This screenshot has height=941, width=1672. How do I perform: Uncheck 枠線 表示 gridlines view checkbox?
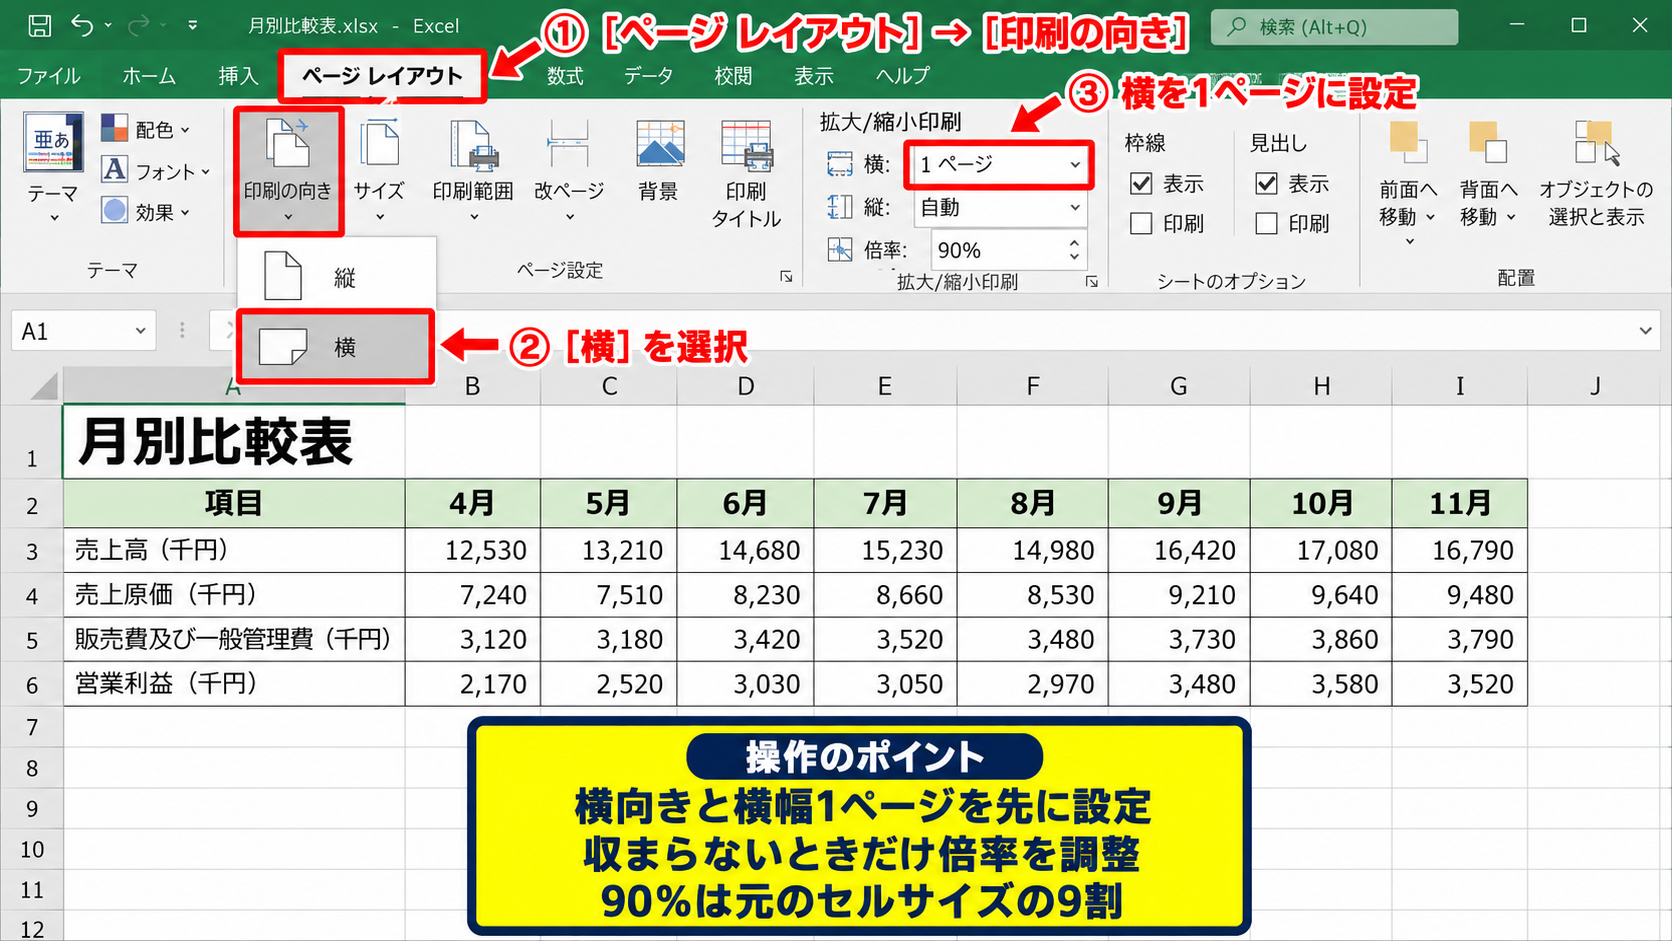pos(1141,184)
